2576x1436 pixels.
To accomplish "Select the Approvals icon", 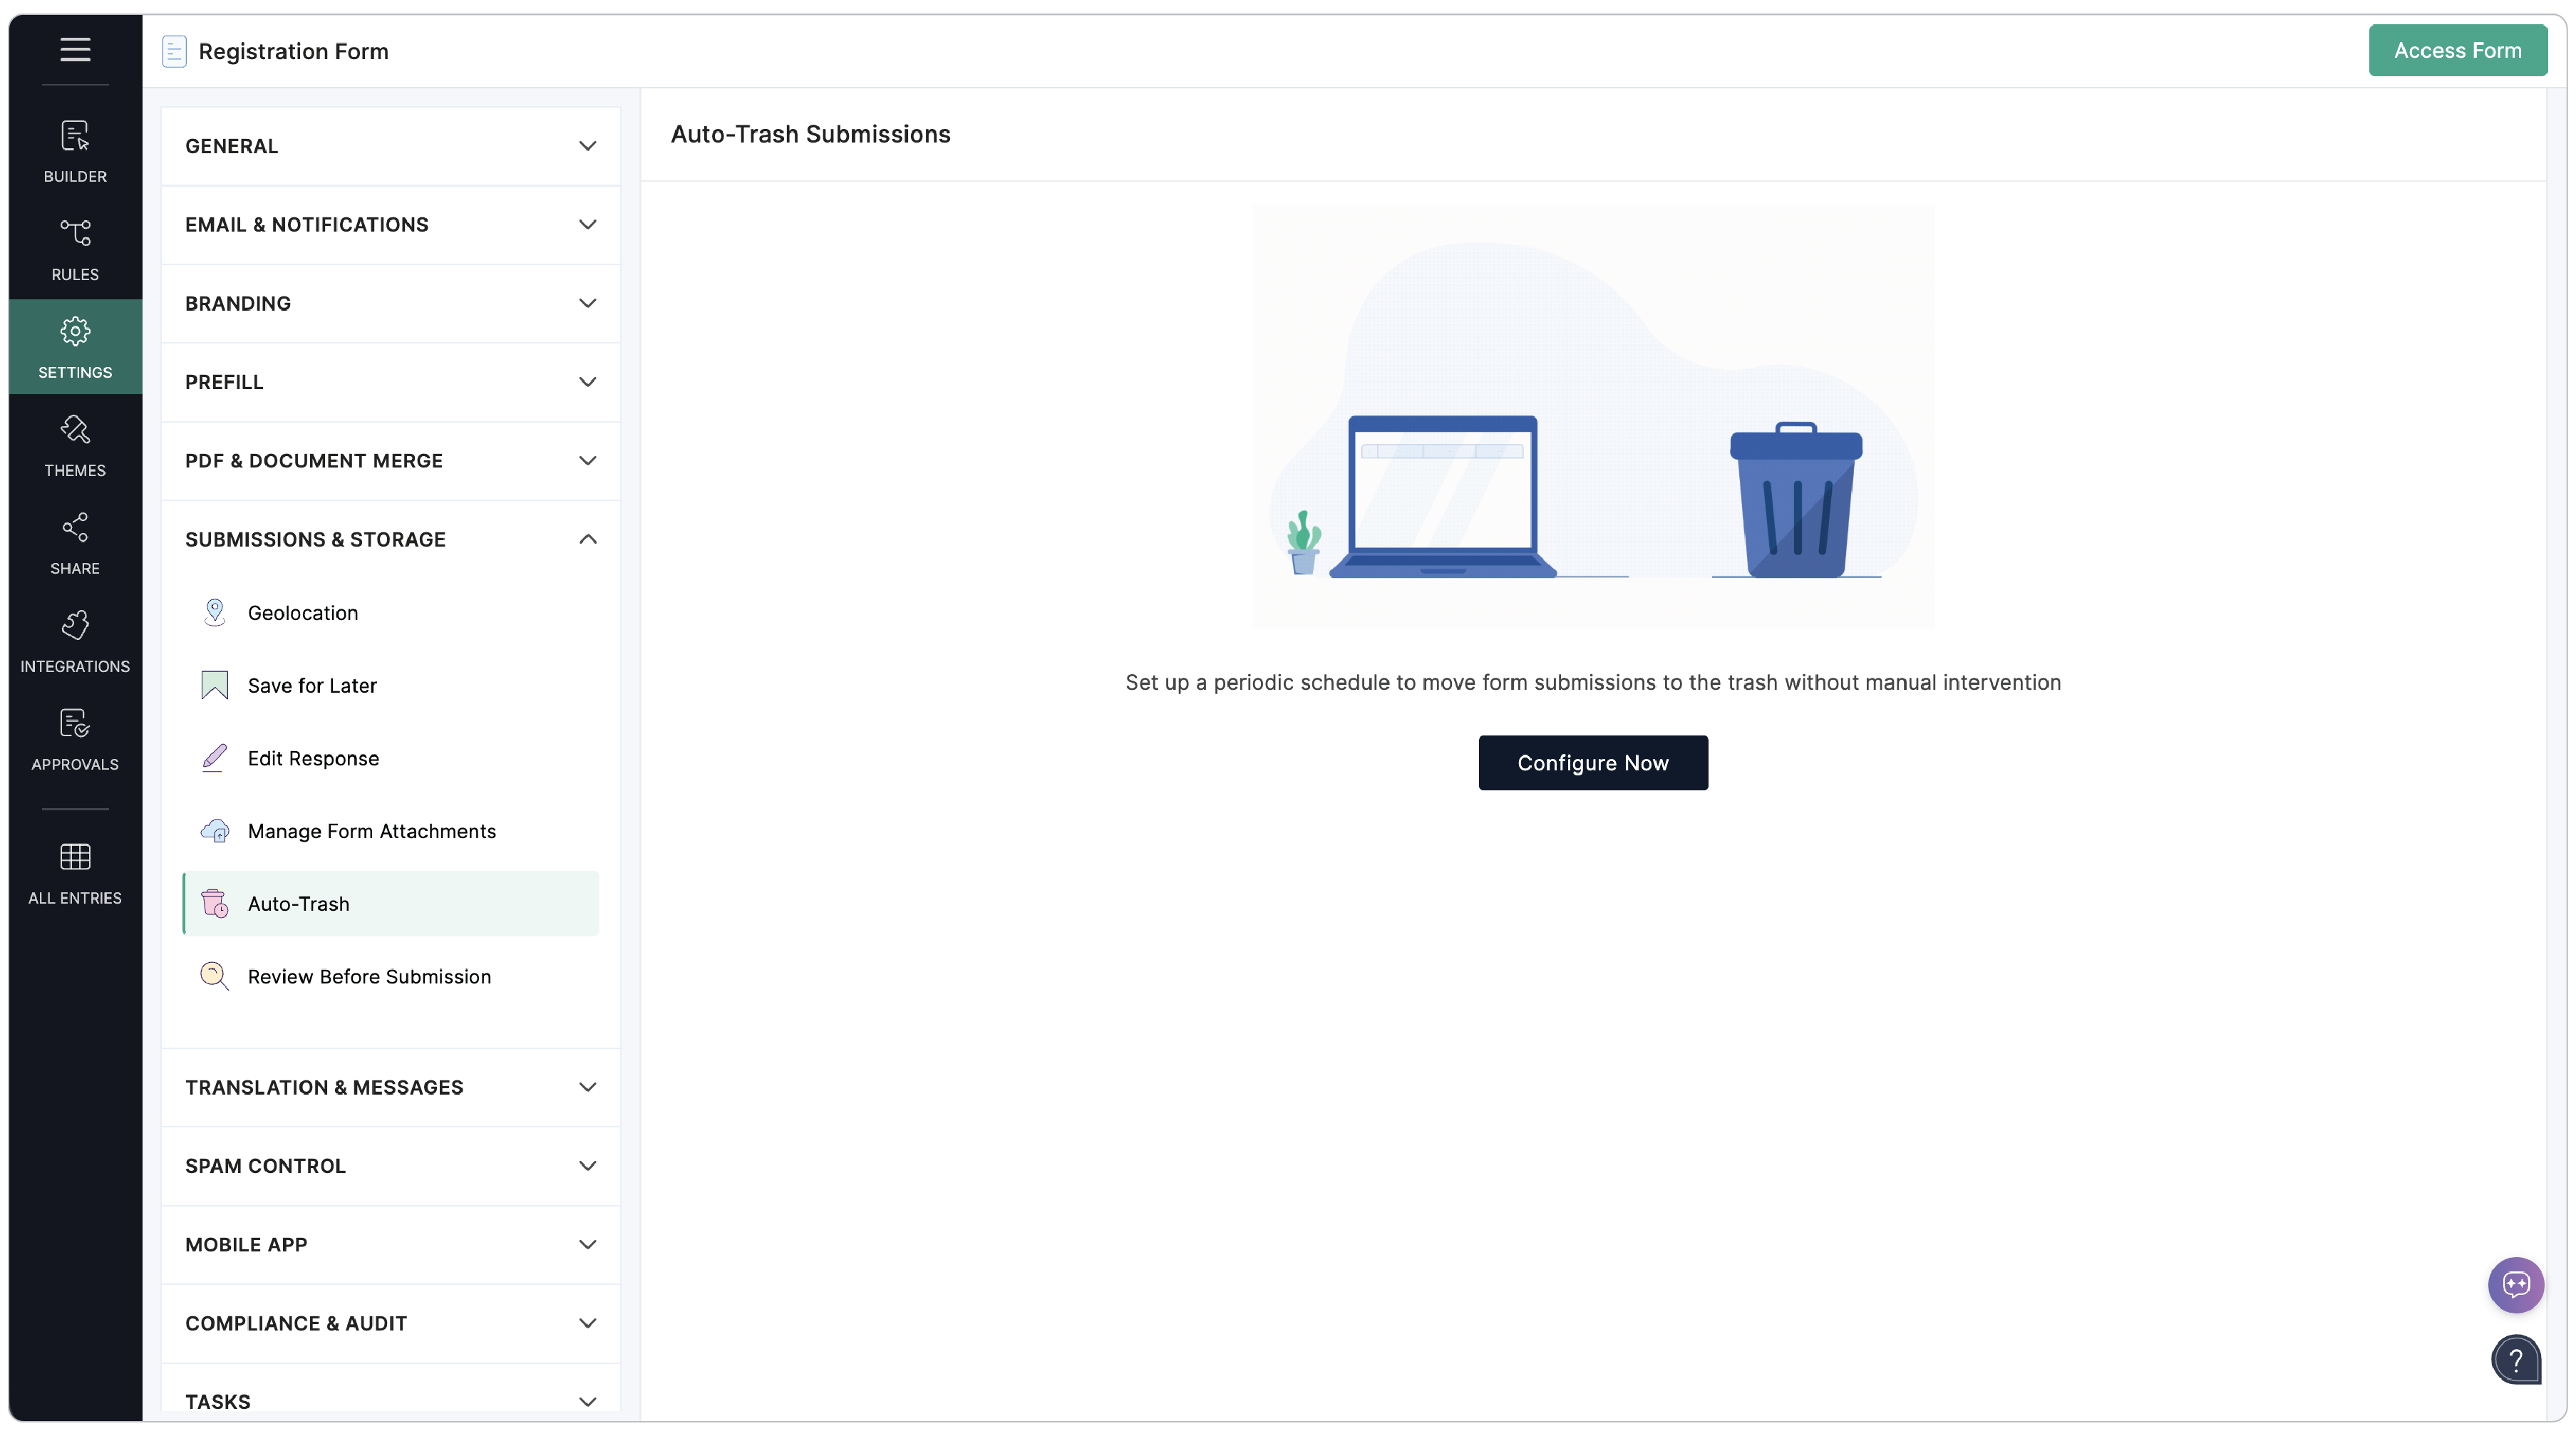I will click(74, 738).
